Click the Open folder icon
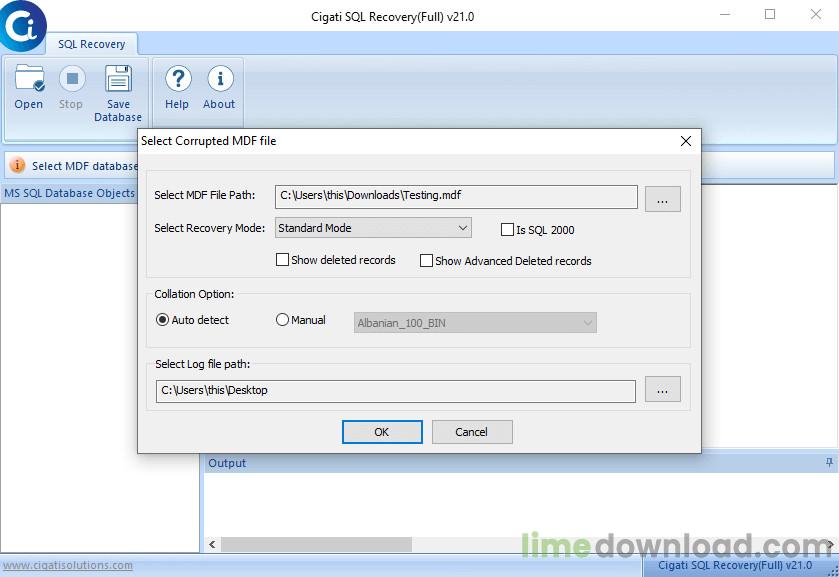 (29, 79)
